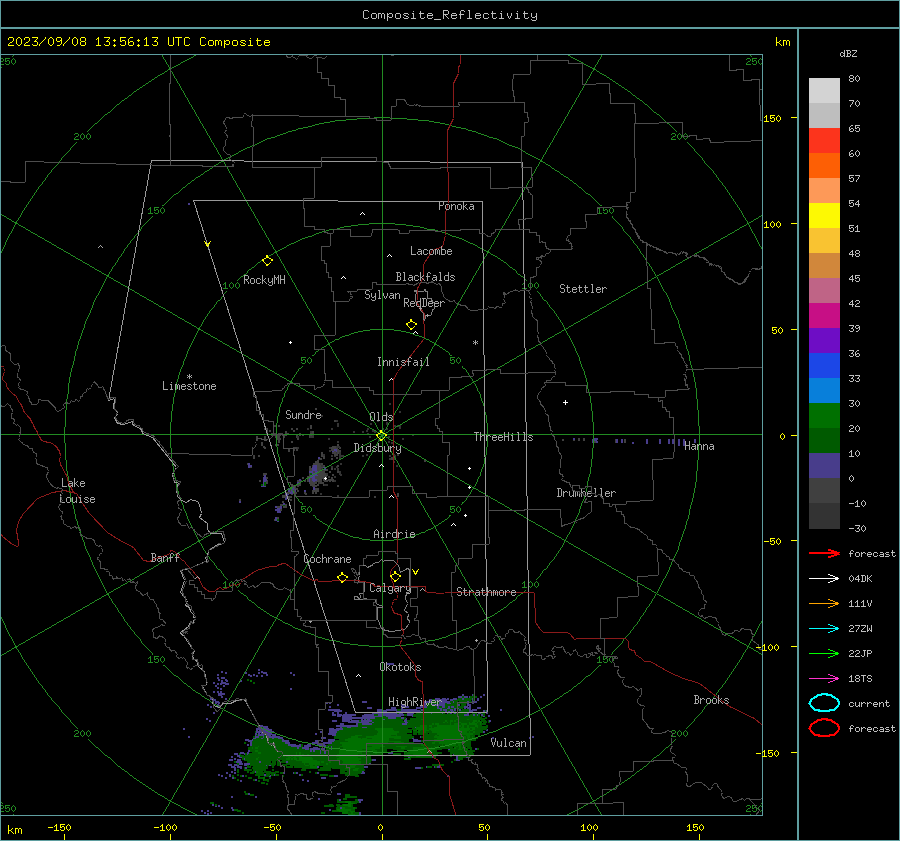This screenshot has width=900, height=841.
Task: Click the red forecast arrow legend icon
Action: click(x=824, y=553)
